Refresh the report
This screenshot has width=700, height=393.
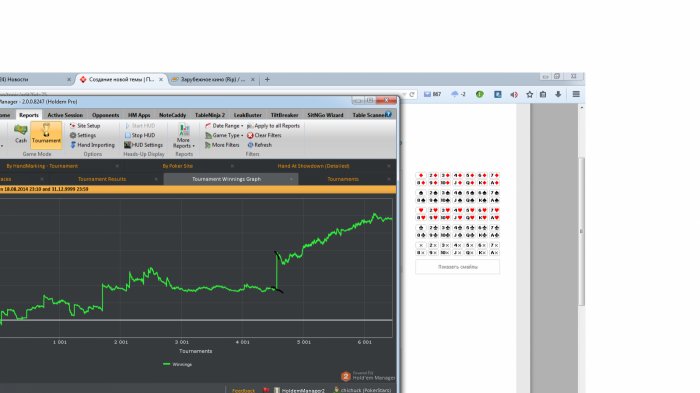(259, 145)
